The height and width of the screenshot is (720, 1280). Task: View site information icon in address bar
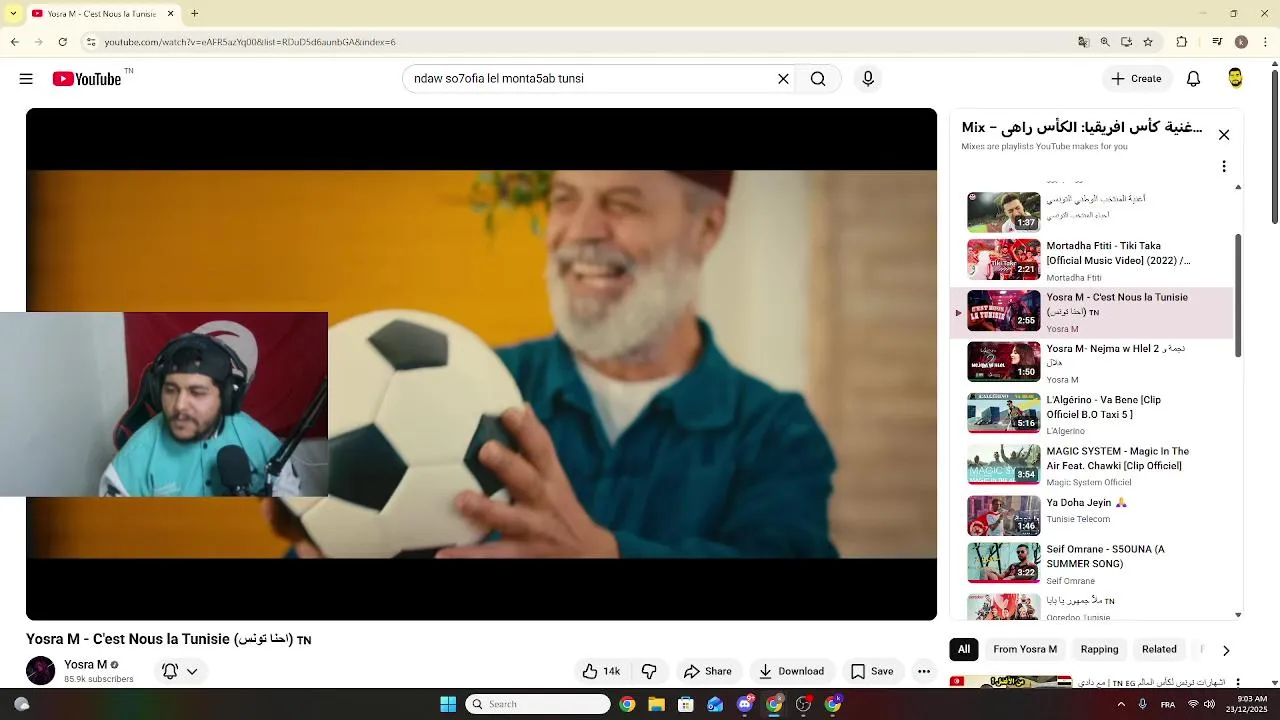click(x=90, y=42)
